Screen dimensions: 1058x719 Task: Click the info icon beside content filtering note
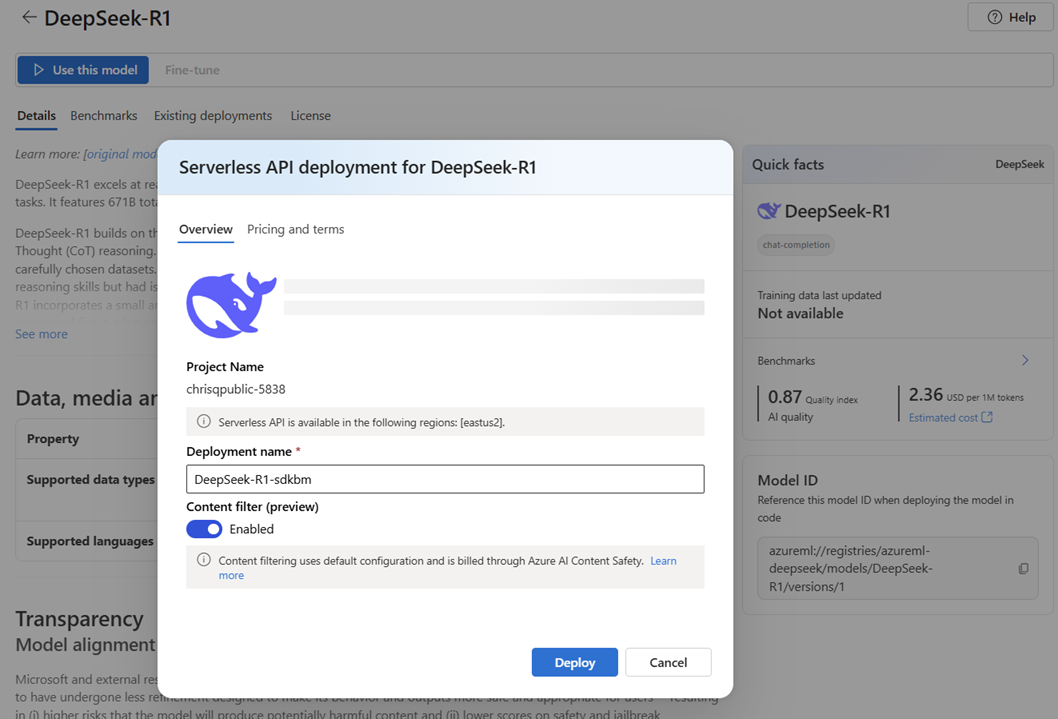point(203,560)
